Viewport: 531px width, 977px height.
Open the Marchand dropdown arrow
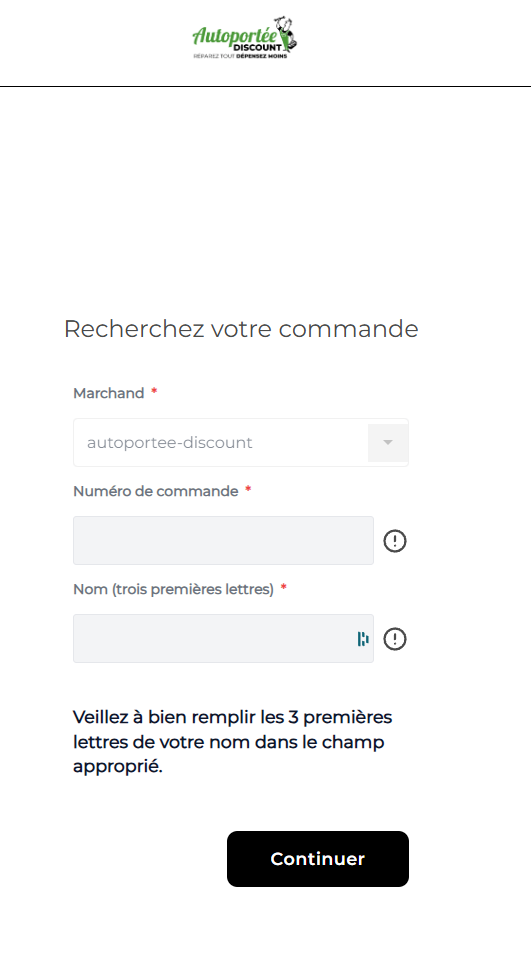click(388, 442)
